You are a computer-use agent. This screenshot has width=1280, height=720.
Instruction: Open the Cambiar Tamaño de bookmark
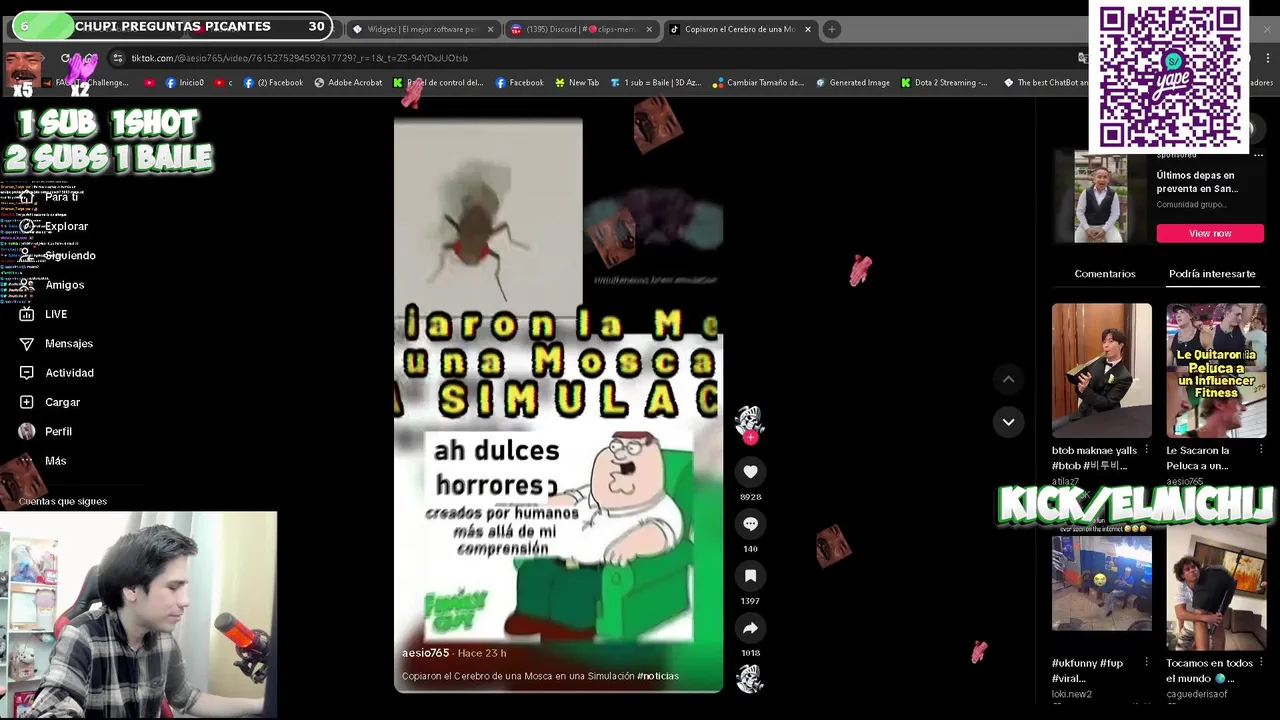click(758, 83)
